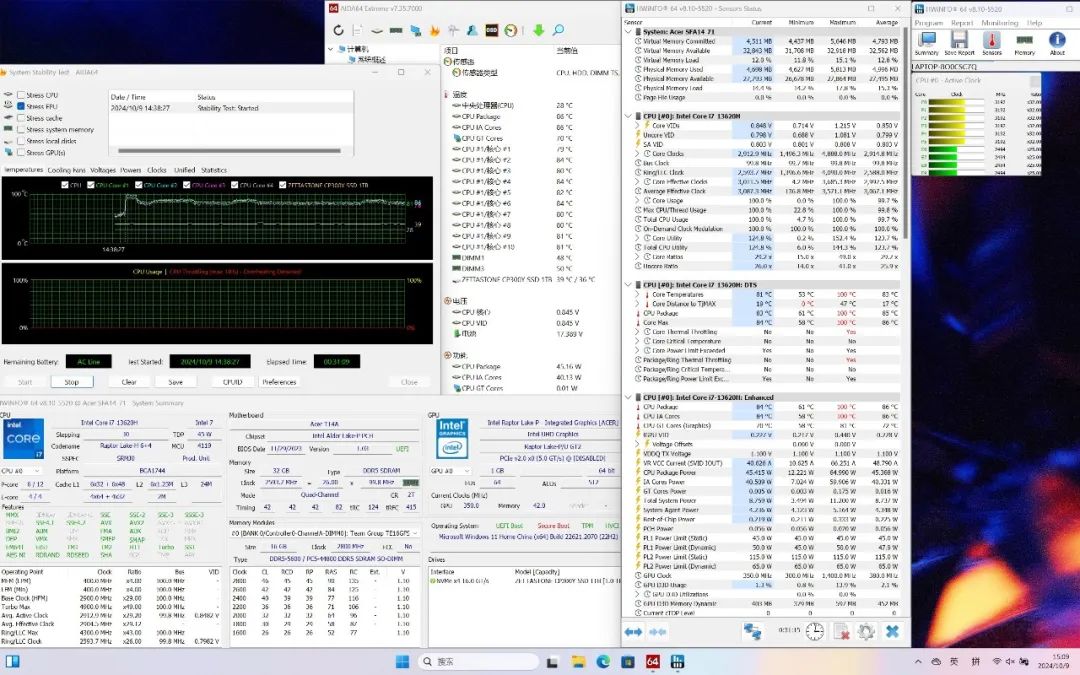Click the AIDA64 user icon in toolbar
The width and height of the screenshot is (1080, 675).
[472, 30]
